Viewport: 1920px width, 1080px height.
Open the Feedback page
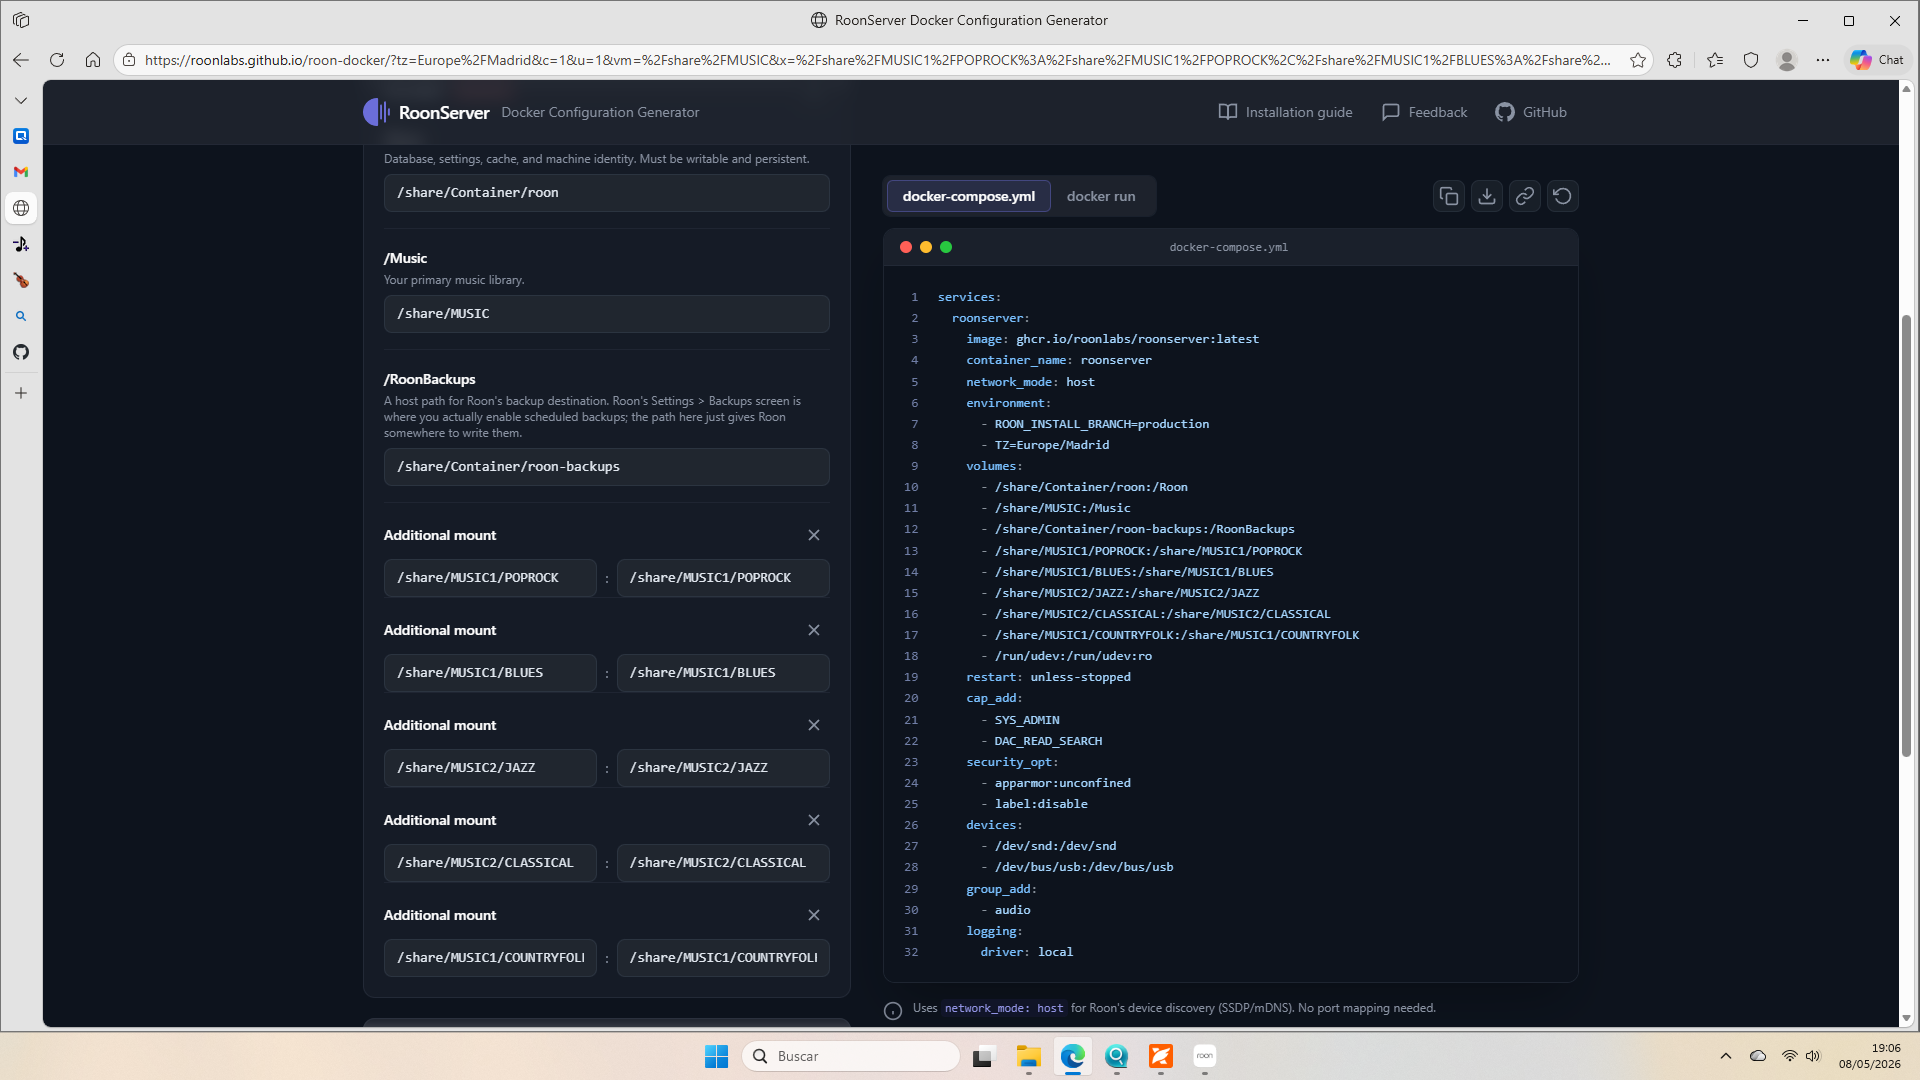coord(1424,112)
